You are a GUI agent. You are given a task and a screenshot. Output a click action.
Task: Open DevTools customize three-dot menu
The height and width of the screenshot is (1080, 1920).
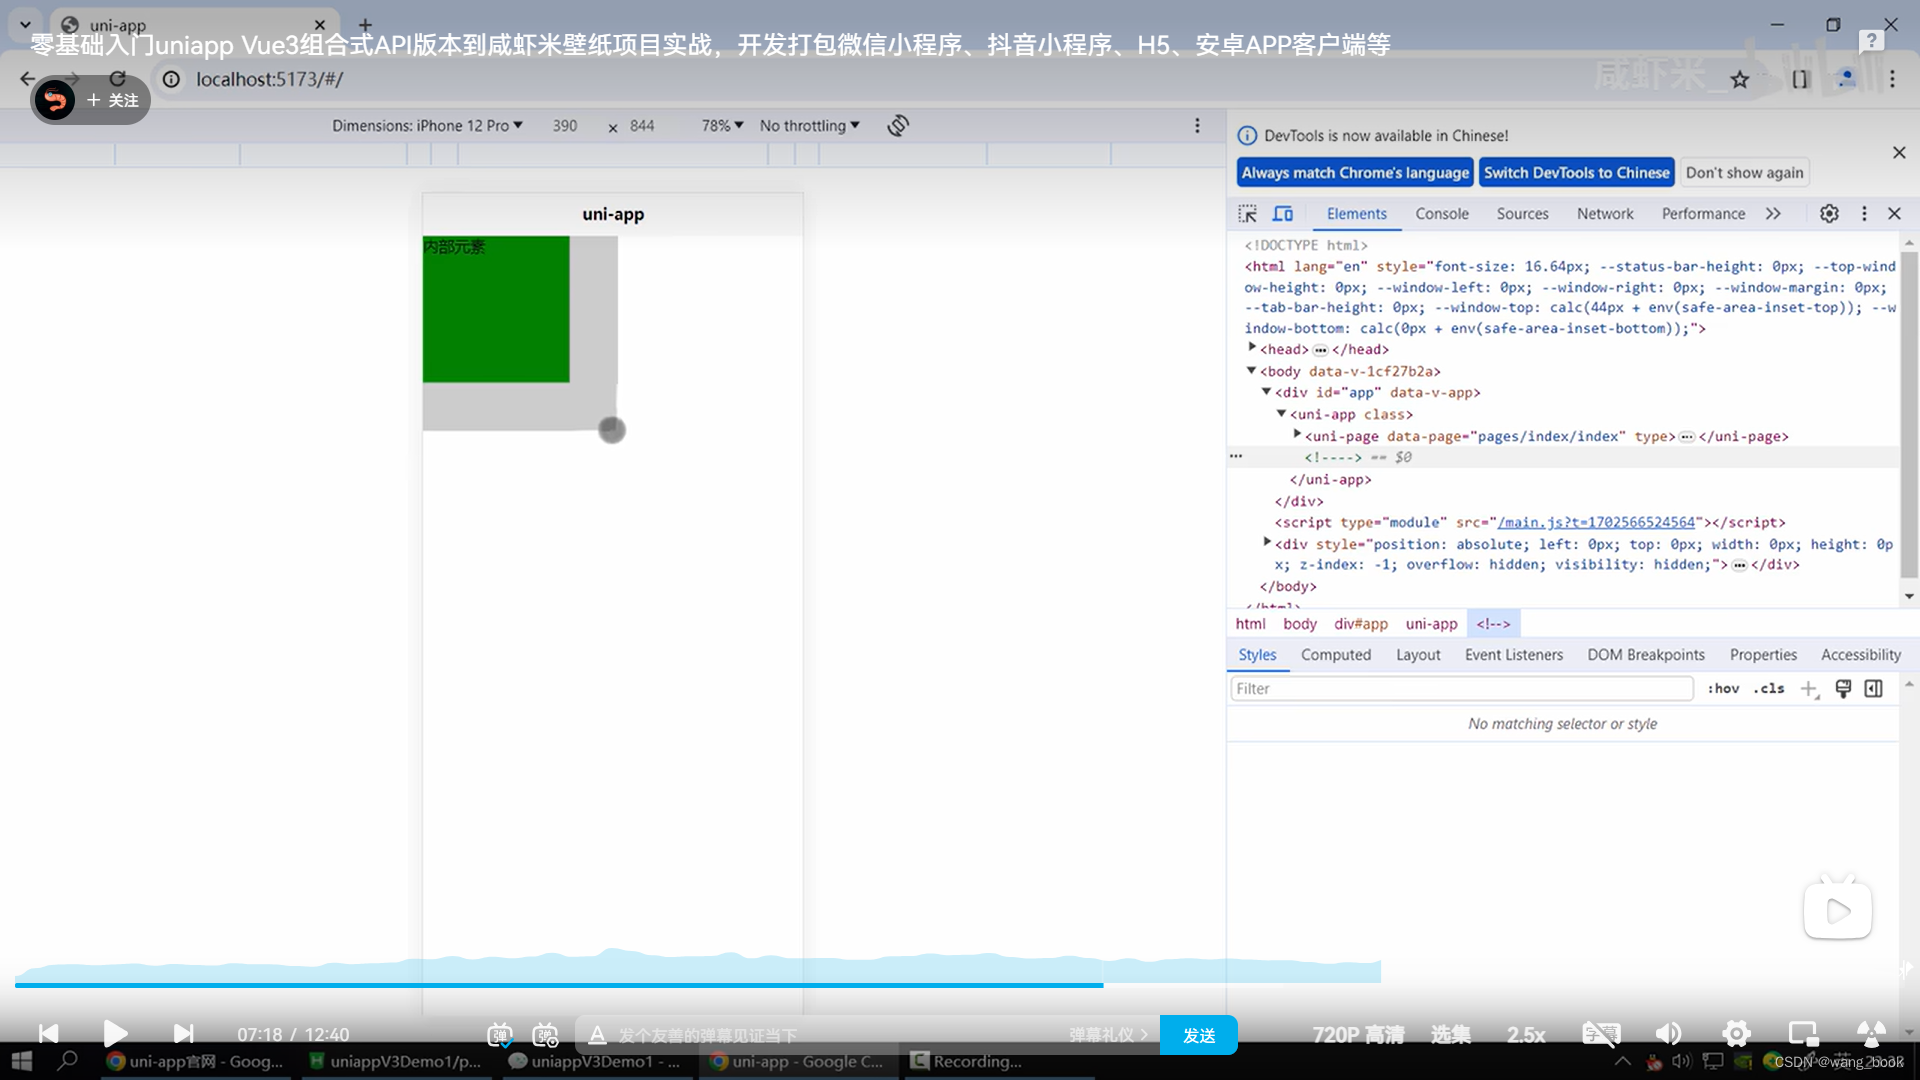[x=1864, y=214]
